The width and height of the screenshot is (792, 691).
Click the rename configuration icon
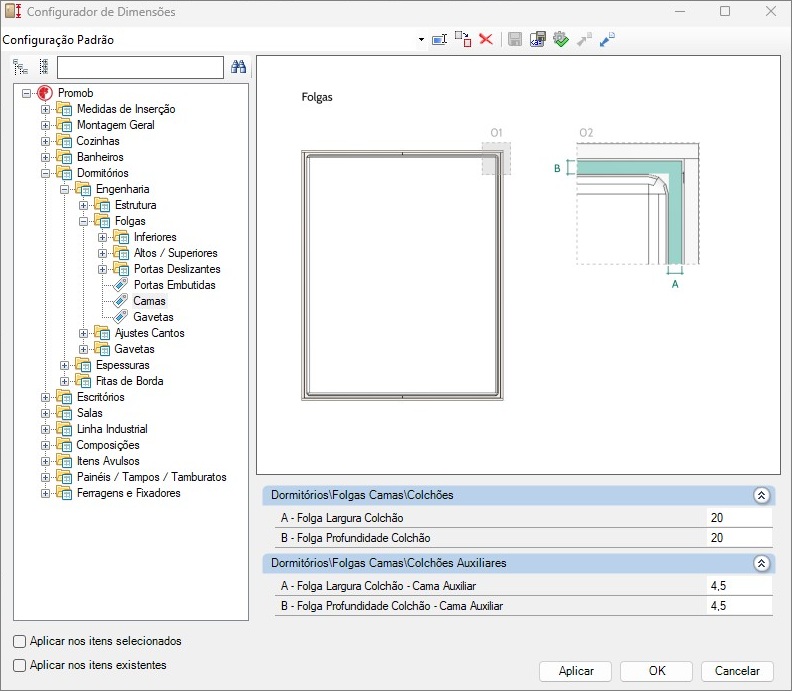pos(440,39)
